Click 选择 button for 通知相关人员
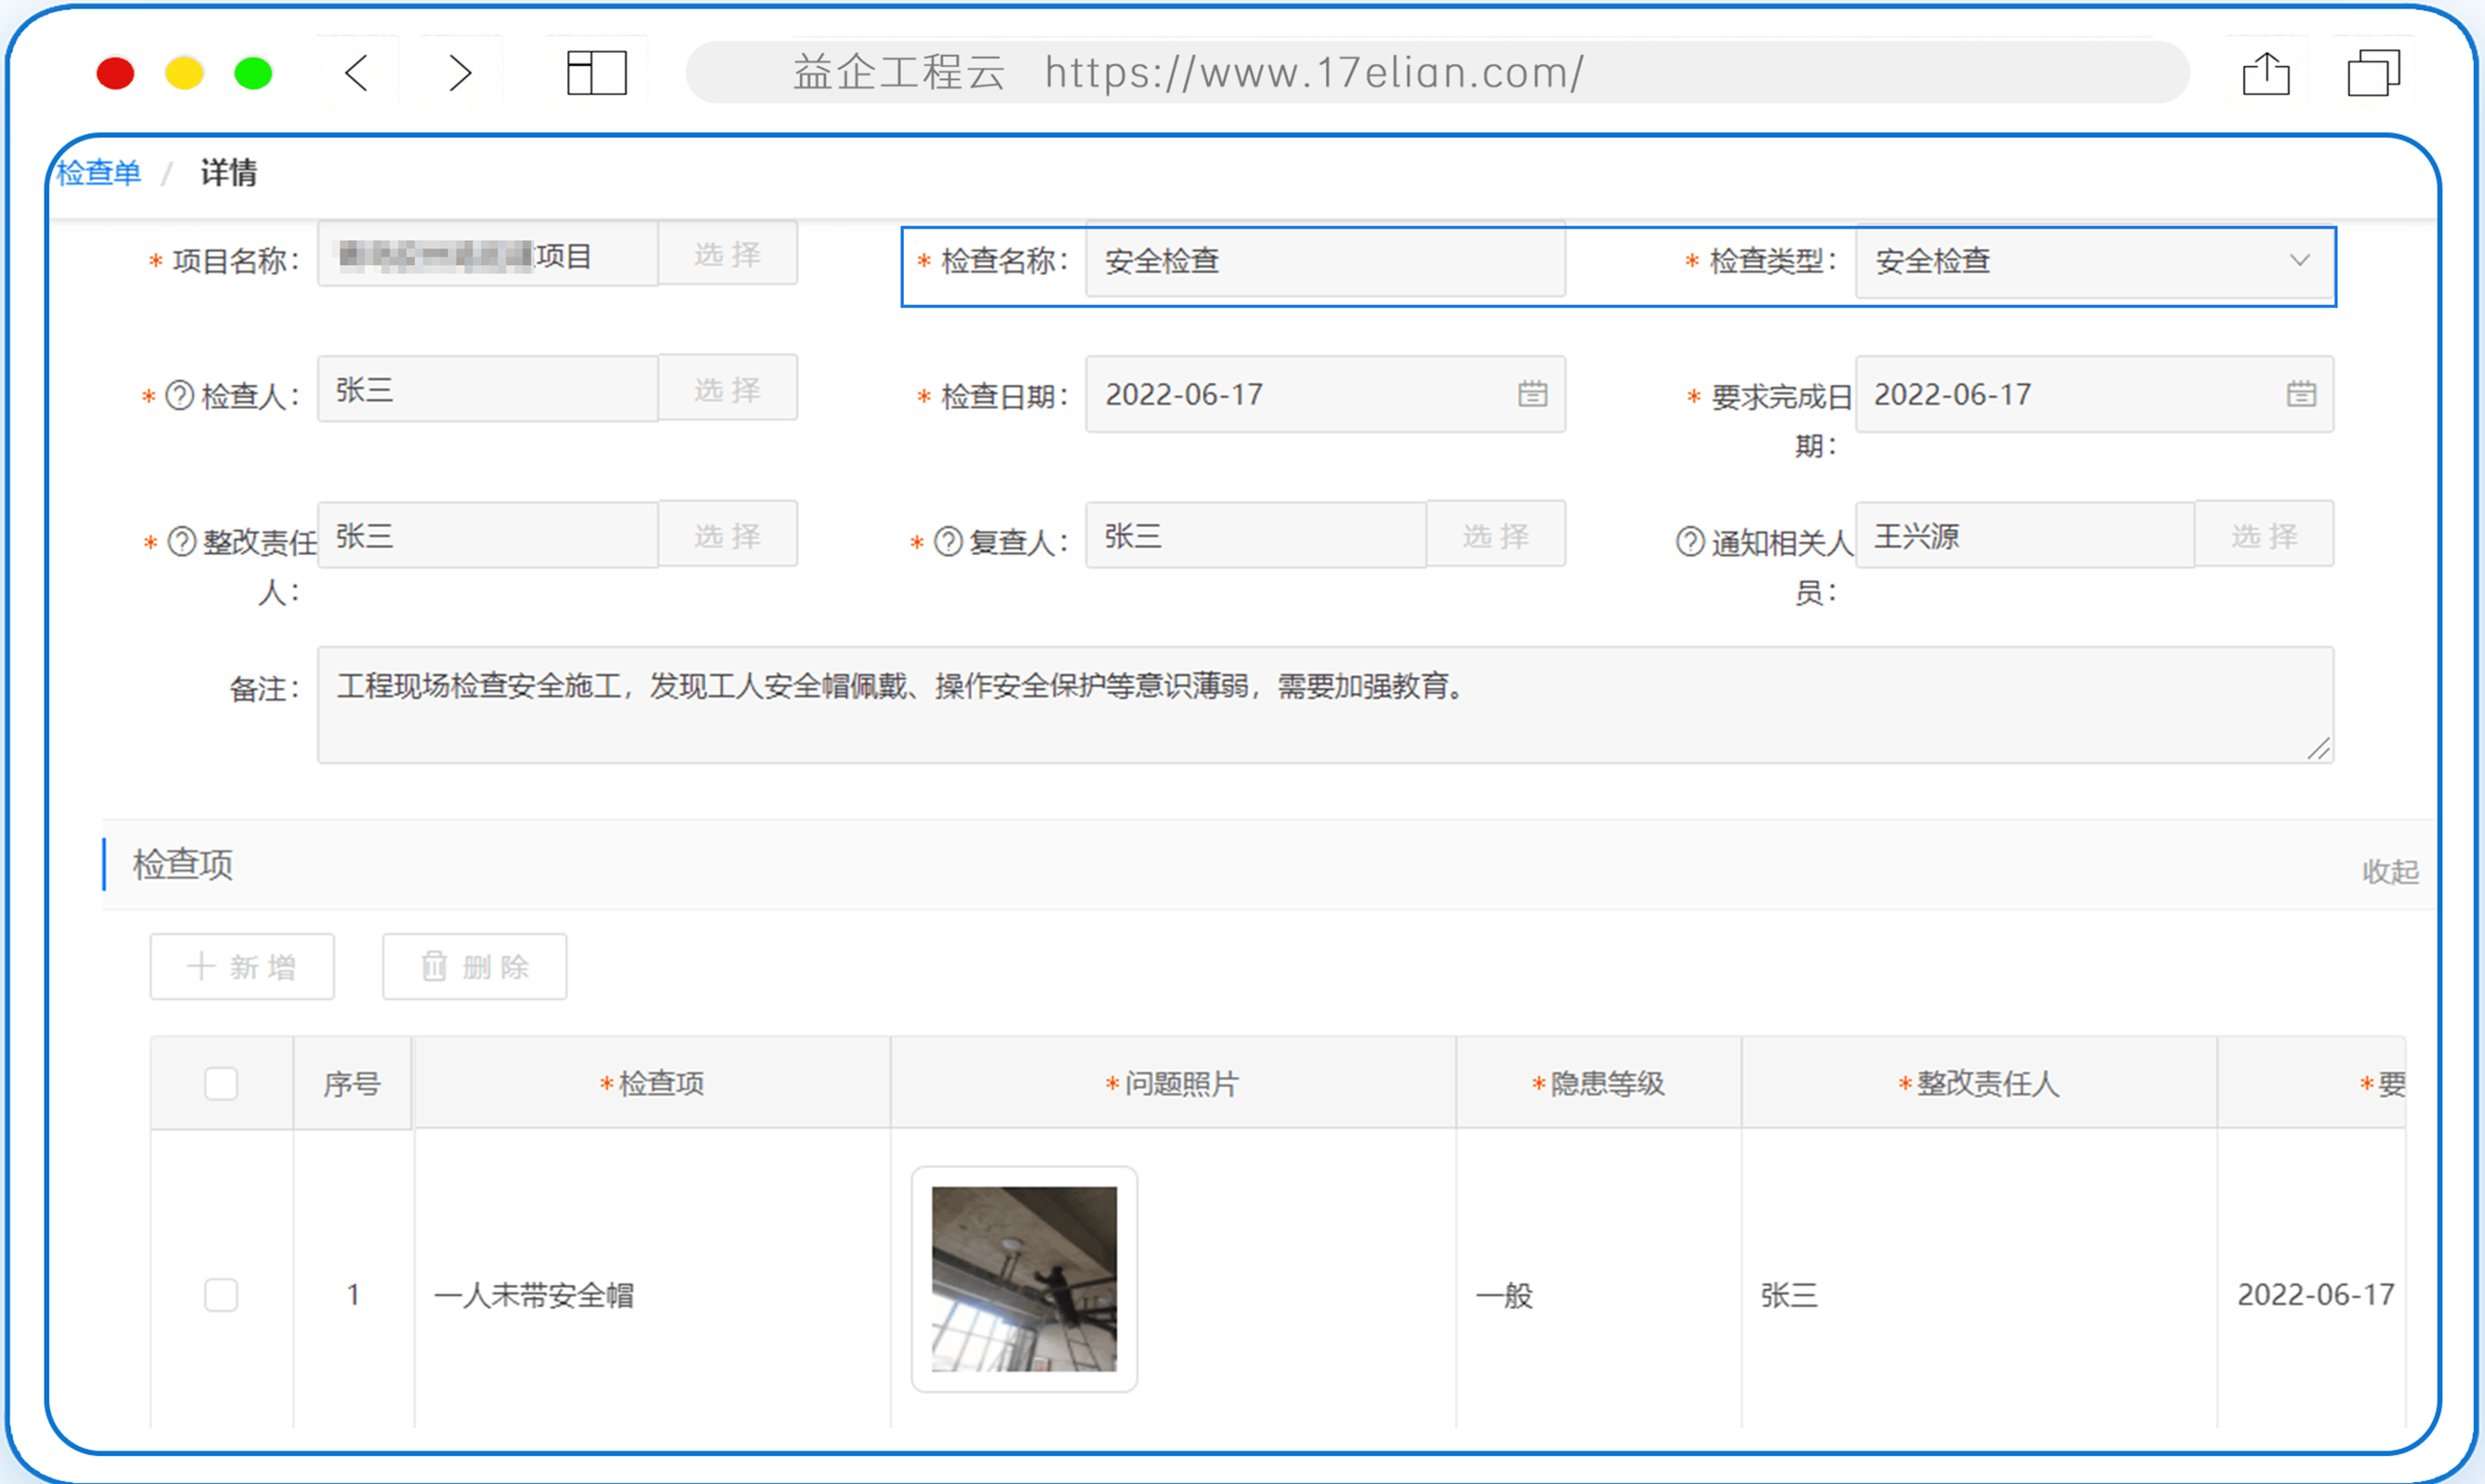This screenshot has width=2485, height=1484. click(x=2265, y=535)
